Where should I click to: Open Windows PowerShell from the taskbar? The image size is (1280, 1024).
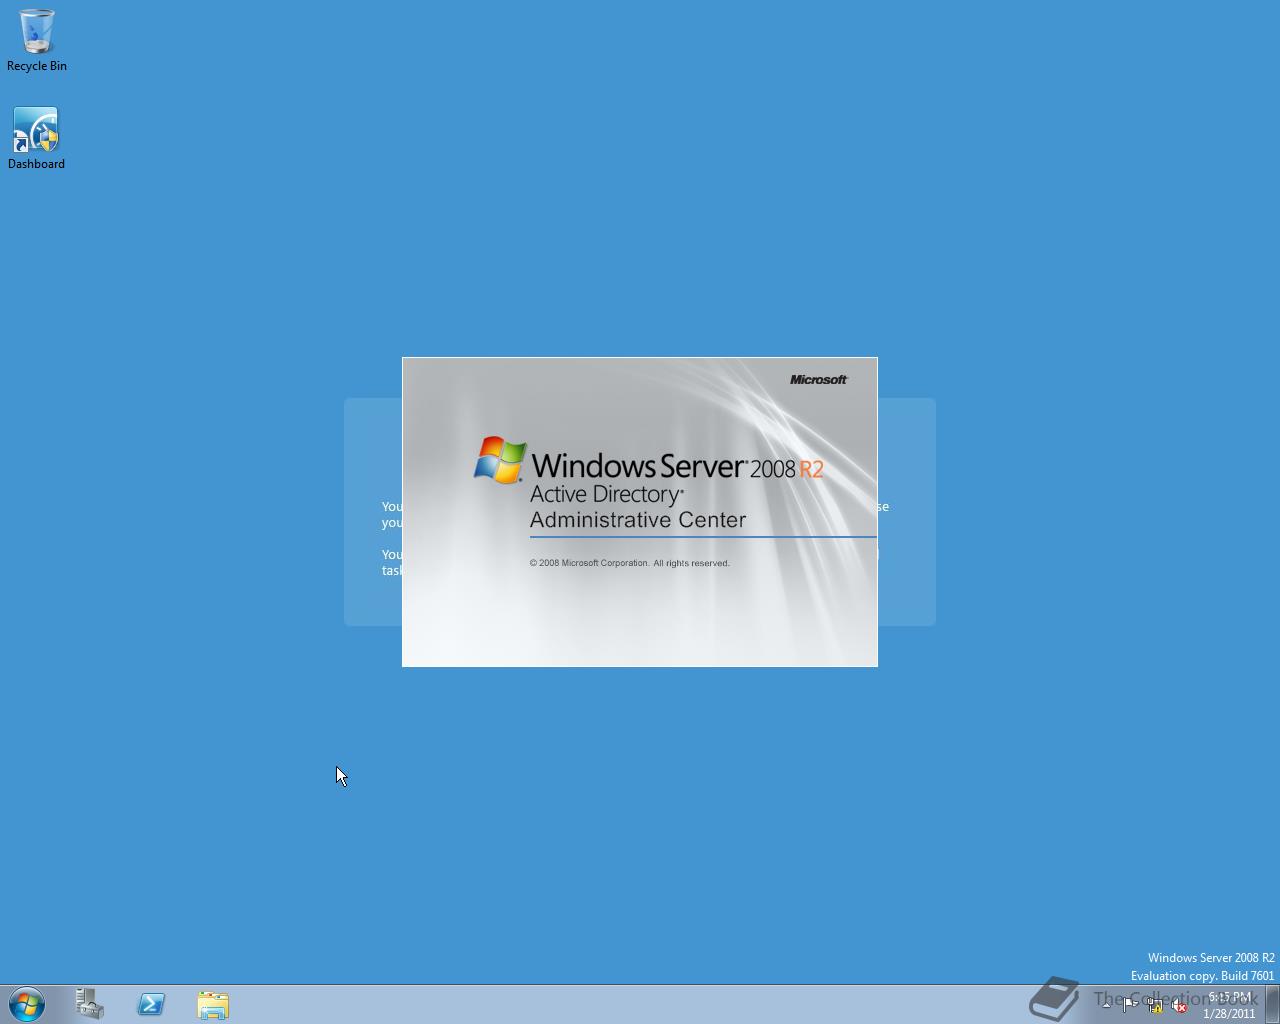pos(151,1004)
